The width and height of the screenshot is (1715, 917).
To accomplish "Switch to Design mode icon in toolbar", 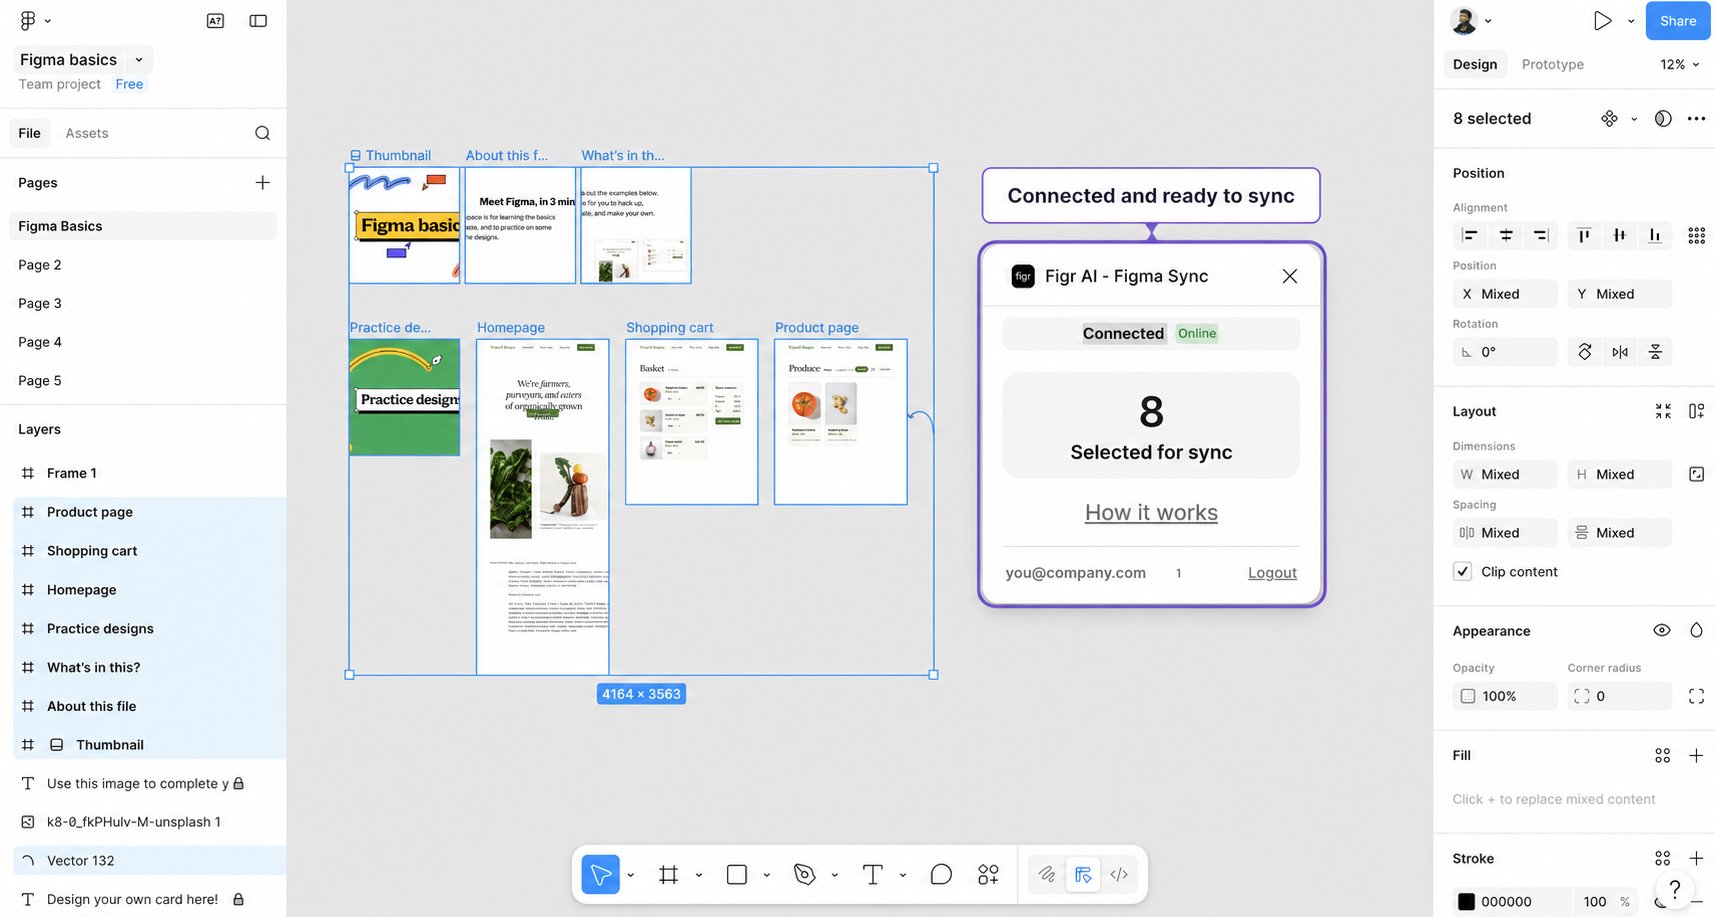I will (1083, 875).
